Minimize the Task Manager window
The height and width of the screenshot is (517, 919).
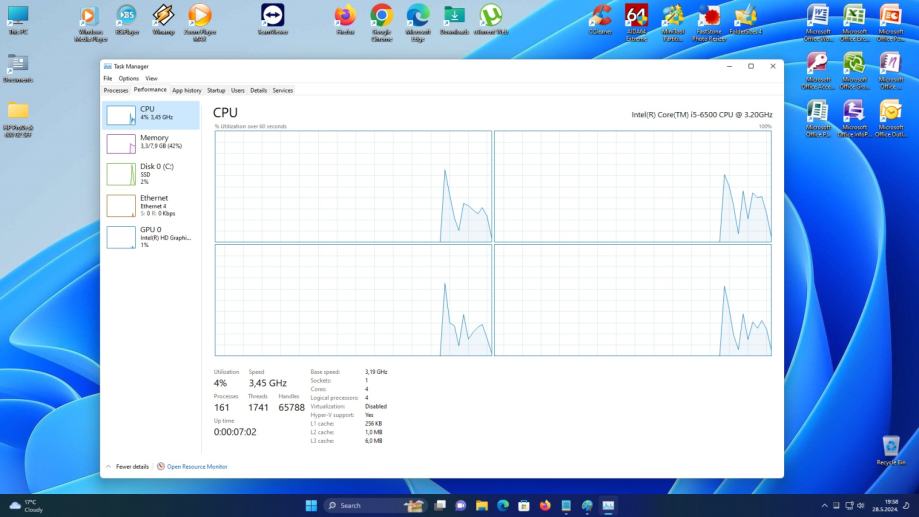coord(729,66)
